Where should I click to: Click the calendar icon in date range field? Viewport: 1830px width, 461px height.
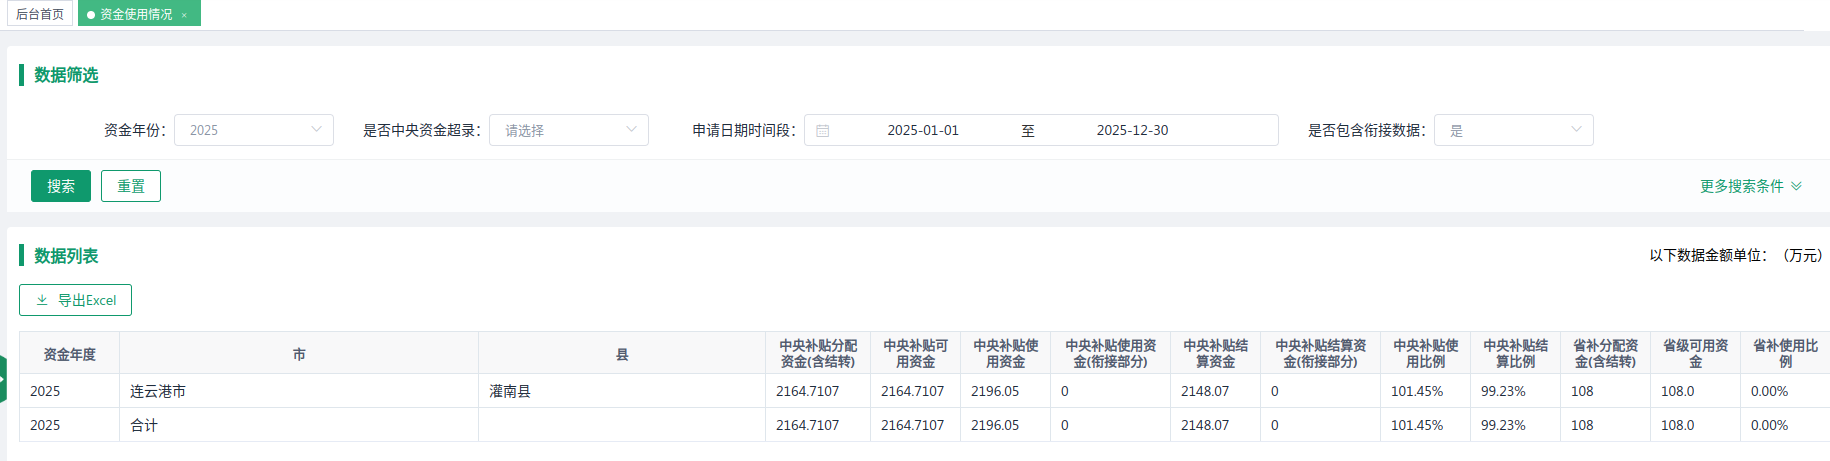point(823,131)
